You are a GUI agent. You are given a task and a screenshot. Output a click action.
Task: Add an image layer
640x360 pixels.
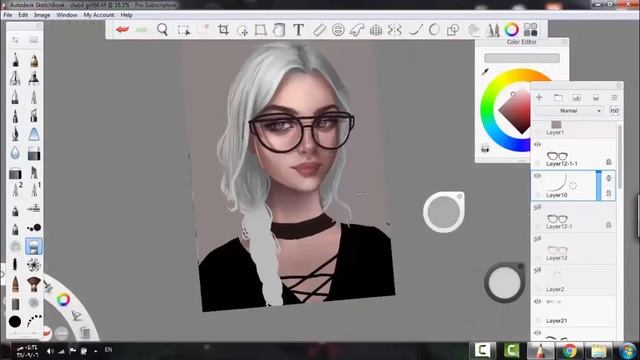(x=576, y=98)
